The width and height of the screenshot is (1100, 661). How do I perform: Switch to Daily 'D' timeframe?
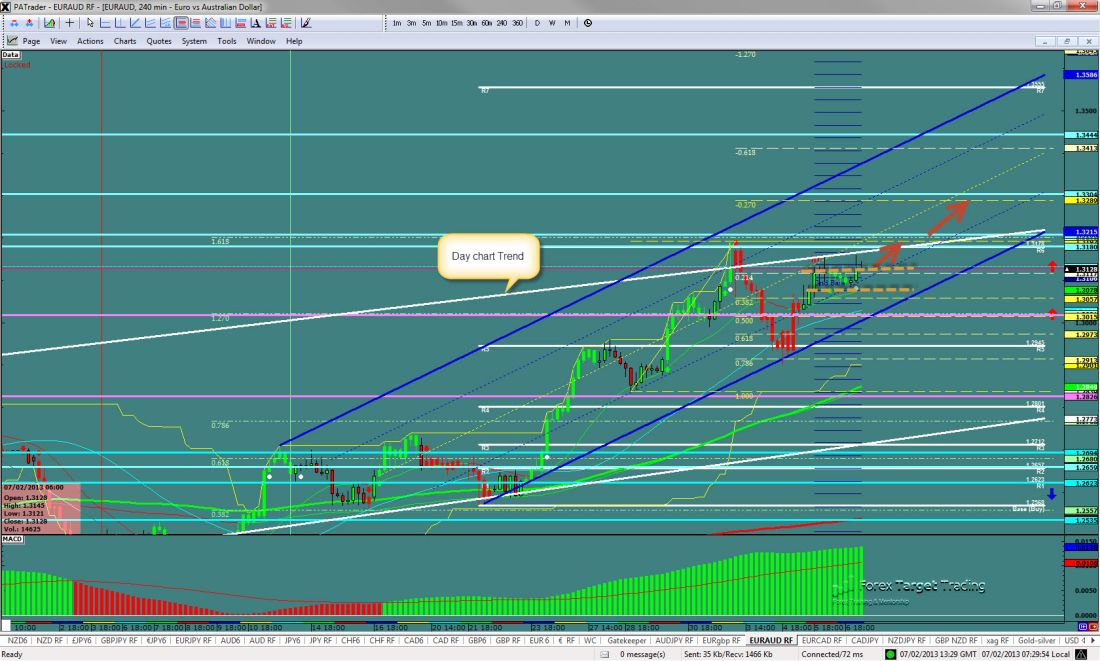(x=538, y=23)
